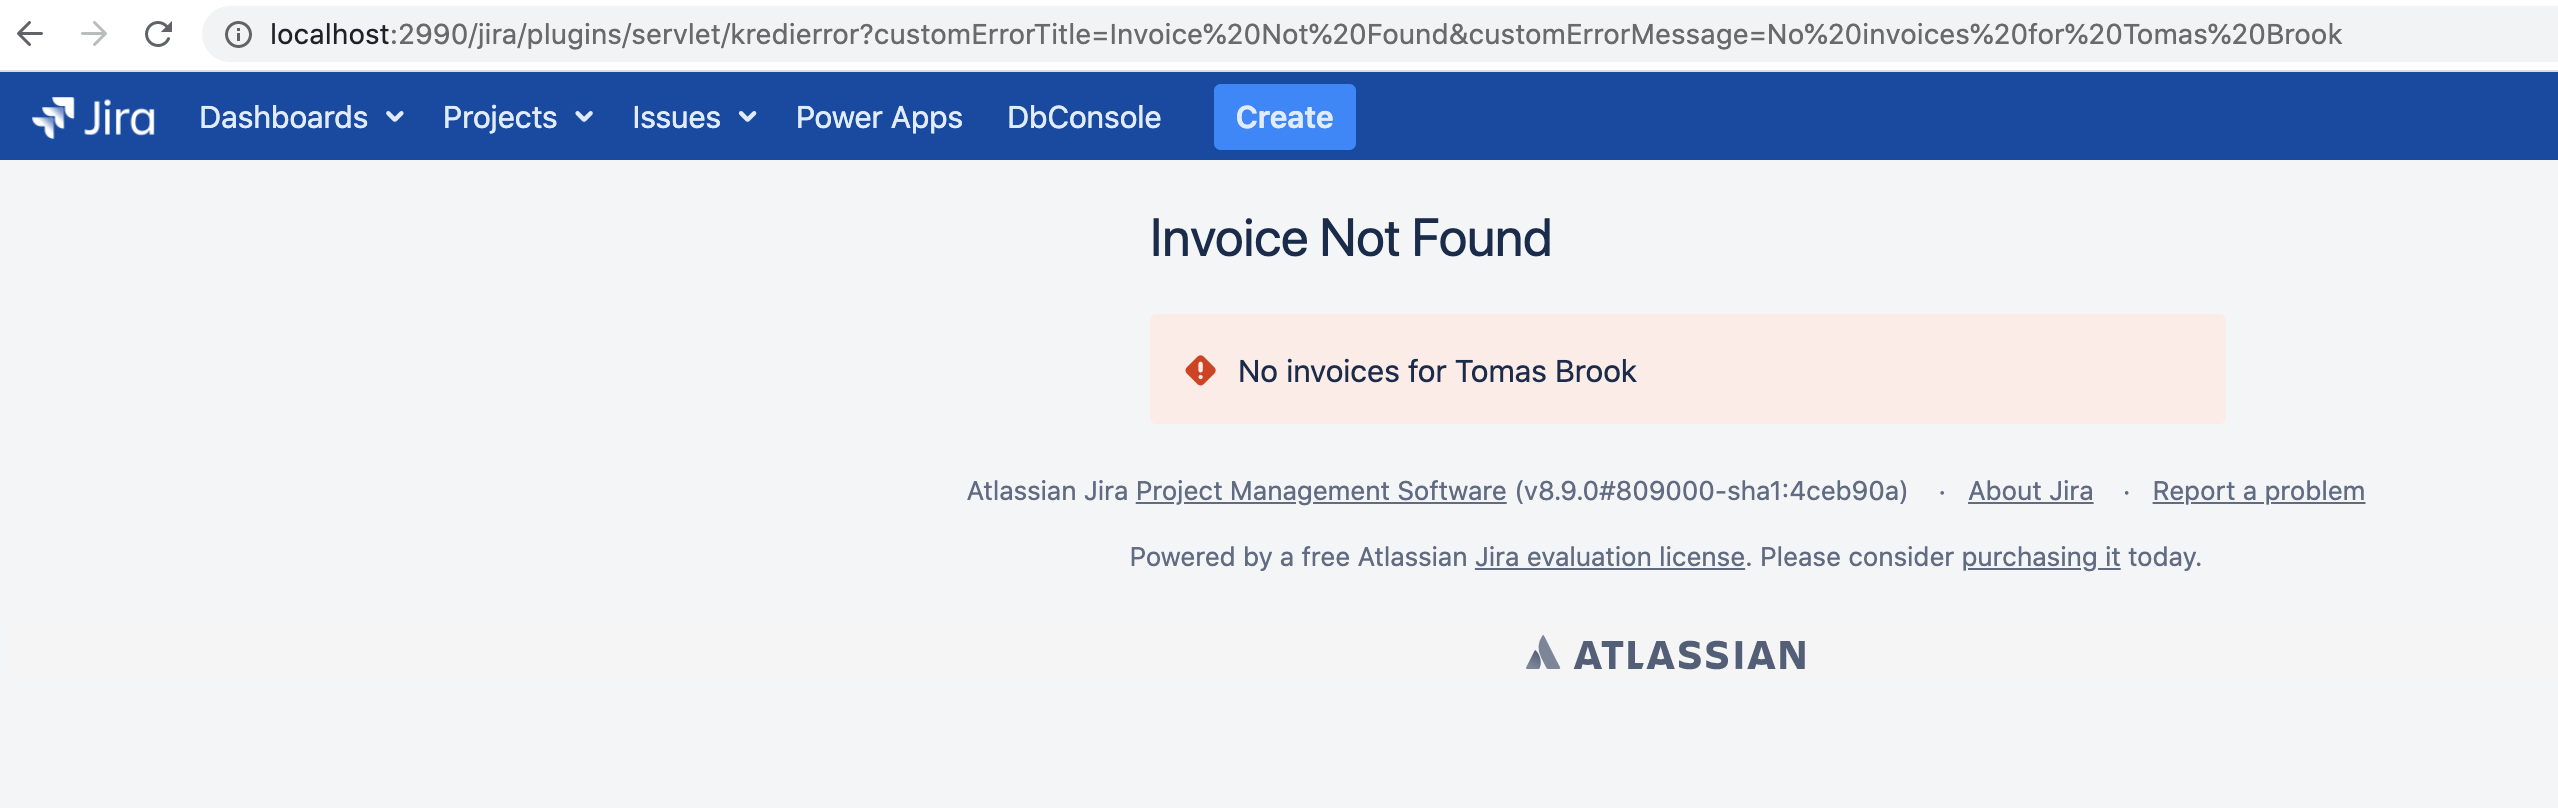Image resolution: width=2558 pixels, height=808 pixels.
Task: Expand the Projects dropdown chevron
Action: pyautogui.click(x=584, y=117)
